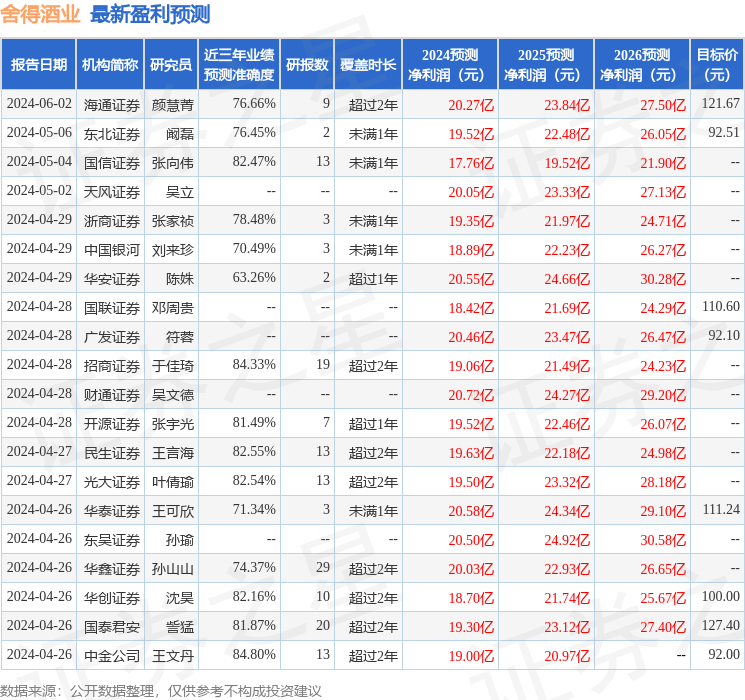This screenshot has height=700, width=745.
Task: Open the 海通证券 institution entry
Action: pyautogui.click(x=112, y=104)
